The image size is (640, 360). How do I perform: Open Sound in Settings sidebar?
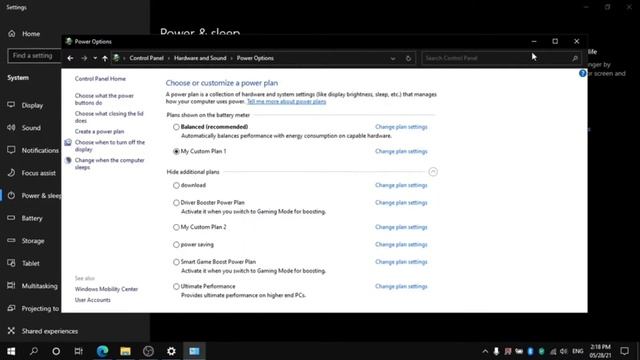click(x=31, y=128)
